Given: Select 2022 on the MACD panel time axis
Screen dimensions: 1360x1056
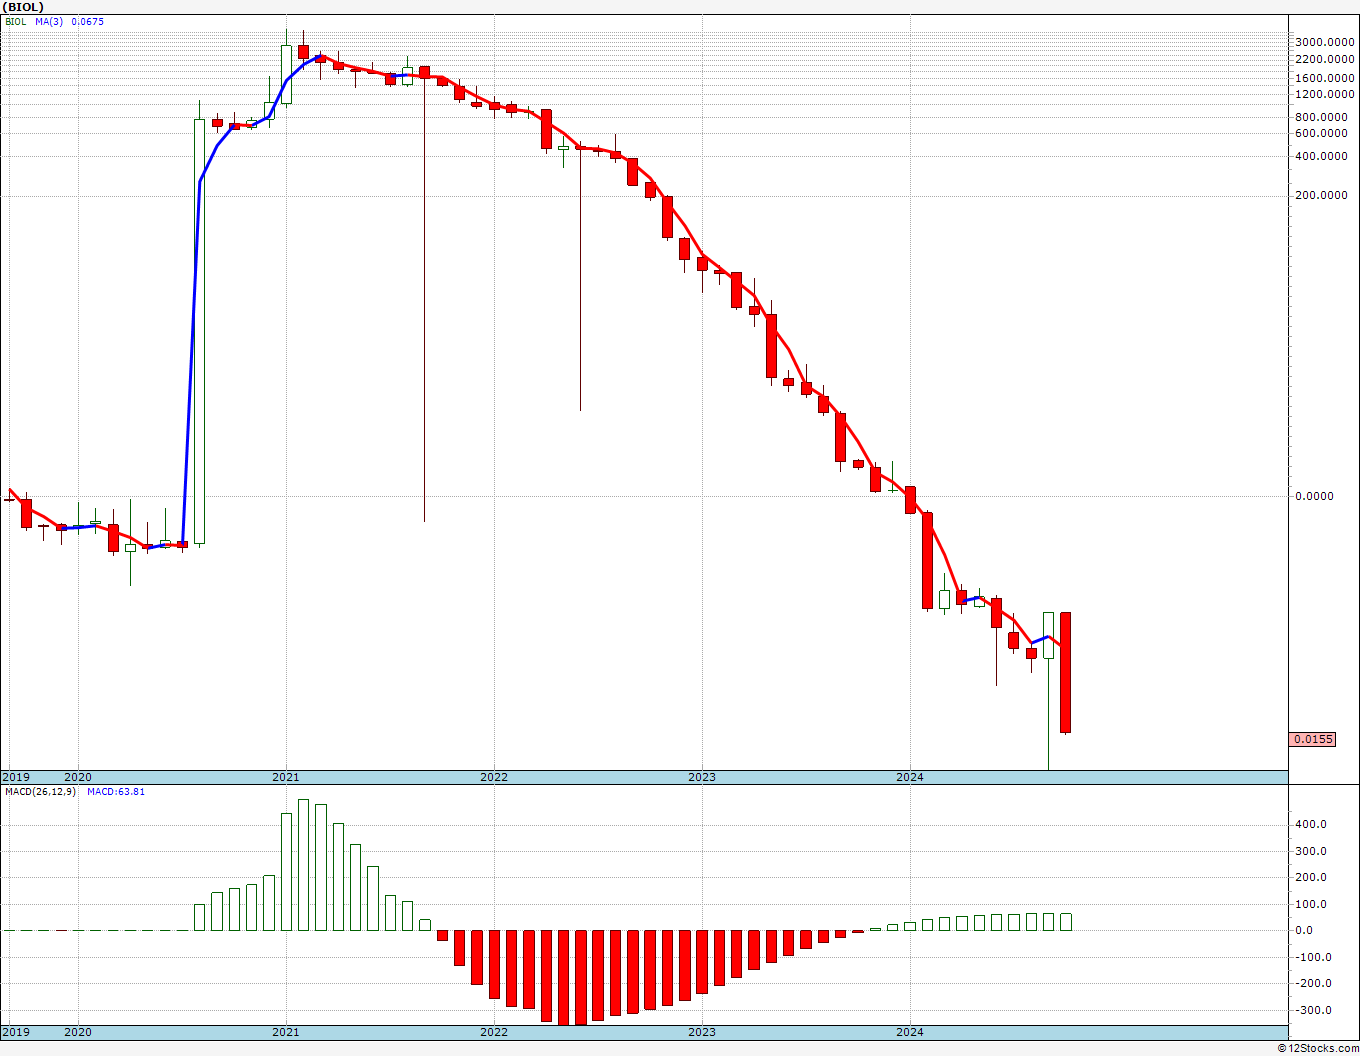Looking at the screenshot, I should coord(493,1032).
